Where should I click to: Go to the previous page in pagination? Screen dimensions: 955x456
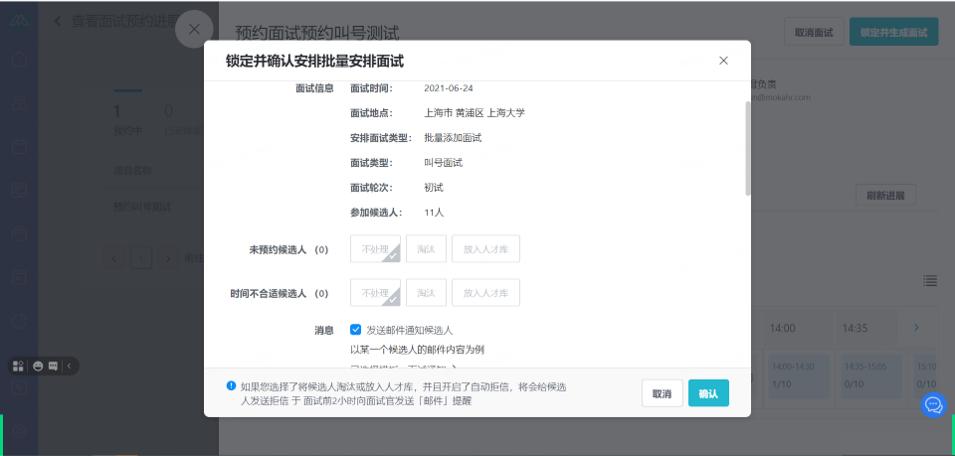115,258
